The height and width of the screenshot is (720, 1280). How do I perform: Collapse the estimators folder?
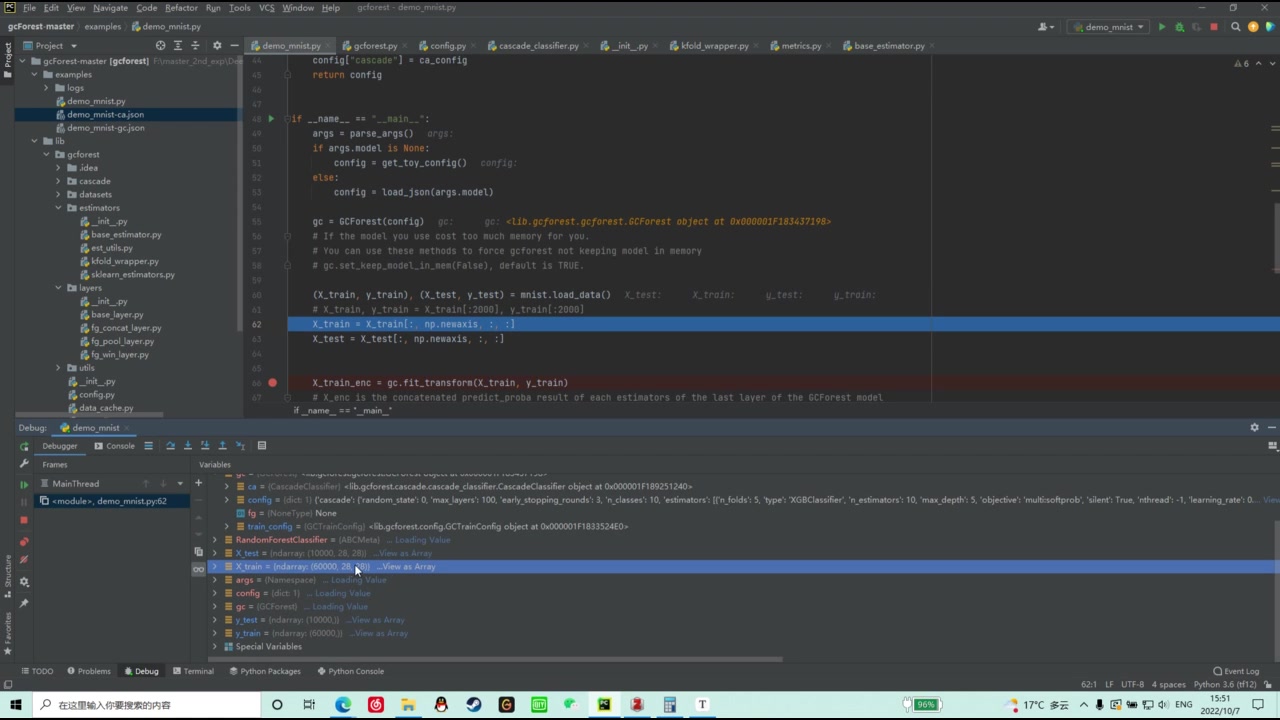point(58,208)
